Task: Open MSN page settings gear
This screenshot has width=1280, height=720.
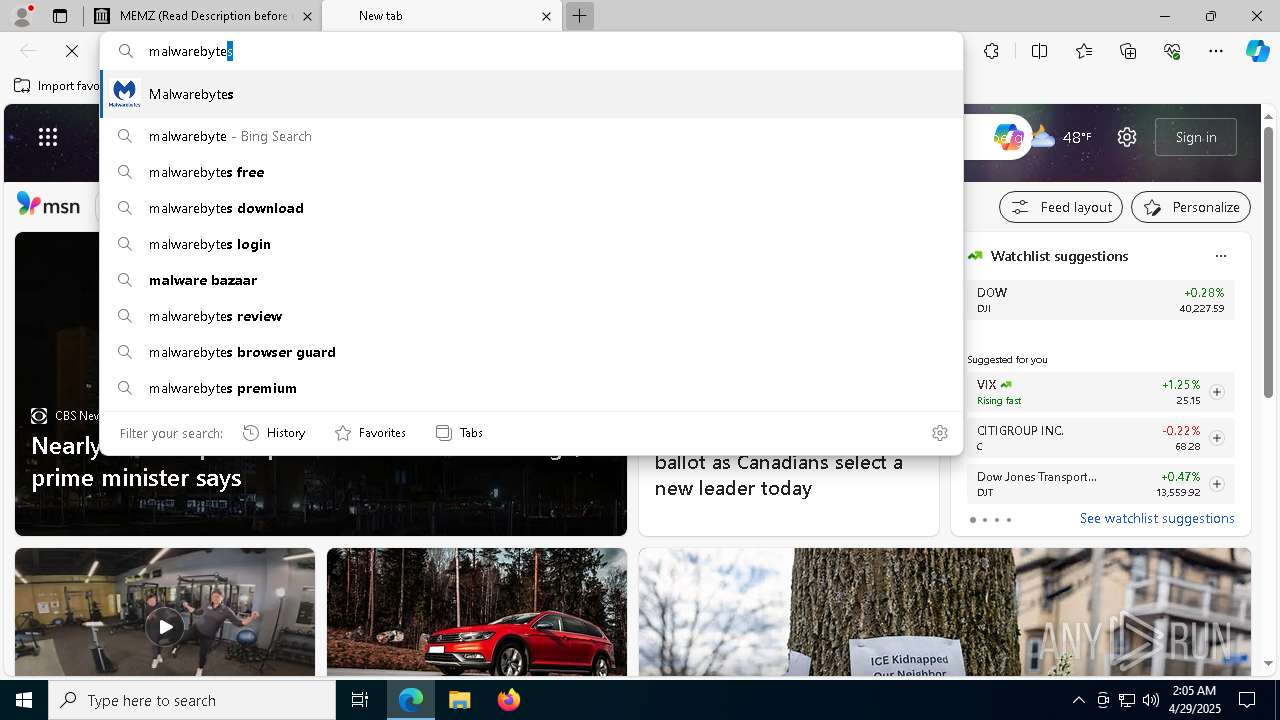Action: (x=1127, y=137)
